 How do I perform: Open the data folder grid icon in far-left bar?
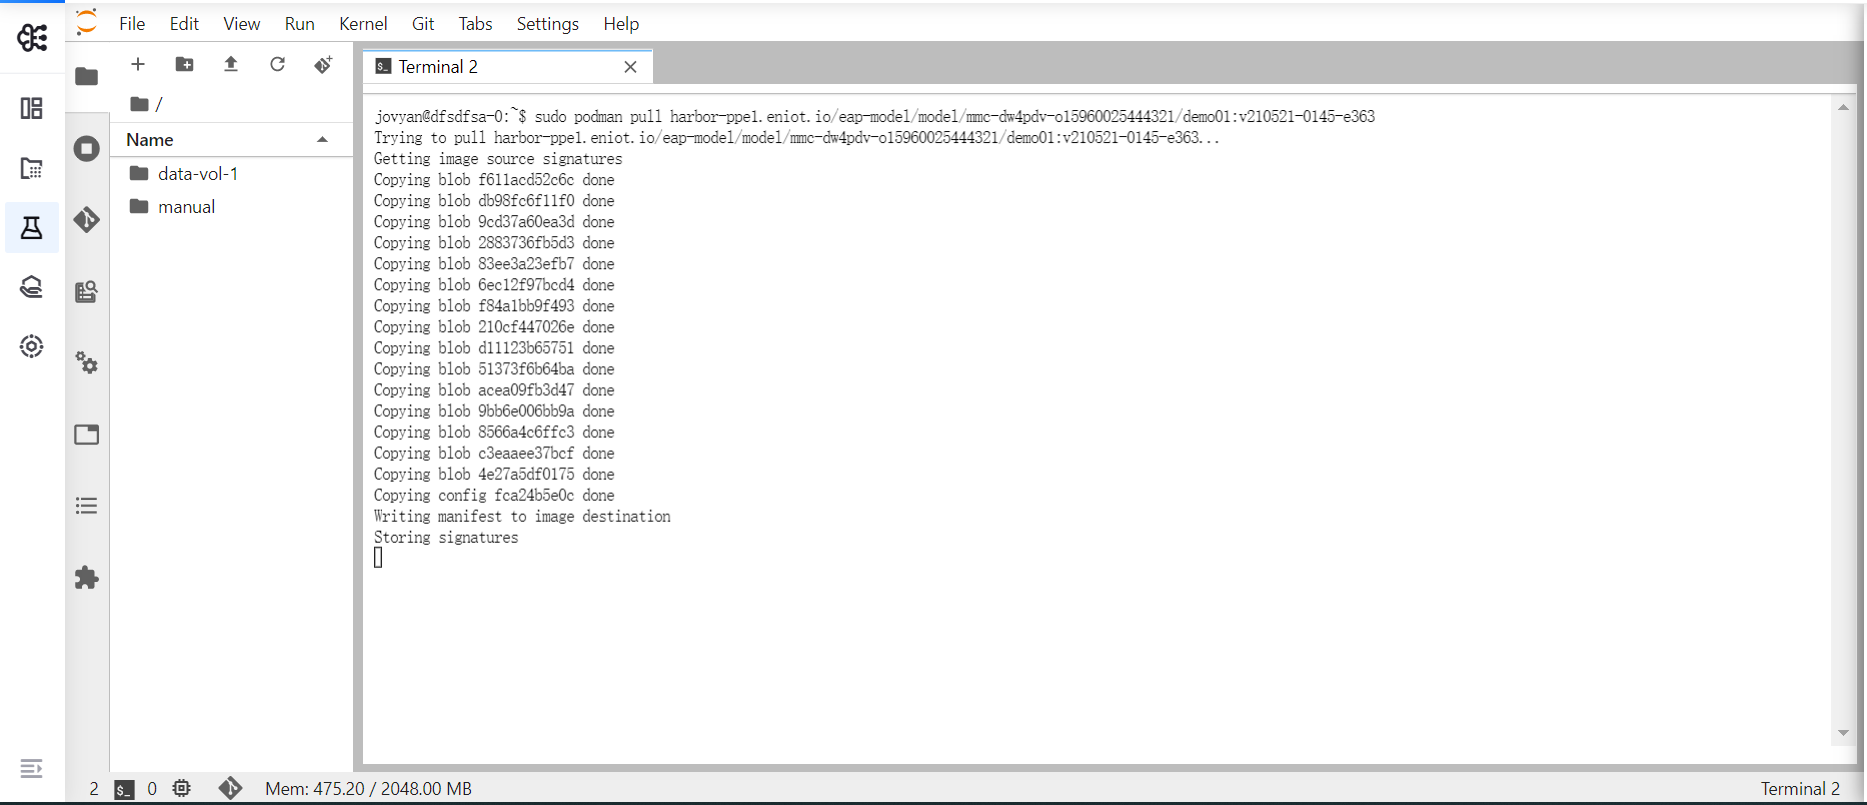(x=32, y=168)
